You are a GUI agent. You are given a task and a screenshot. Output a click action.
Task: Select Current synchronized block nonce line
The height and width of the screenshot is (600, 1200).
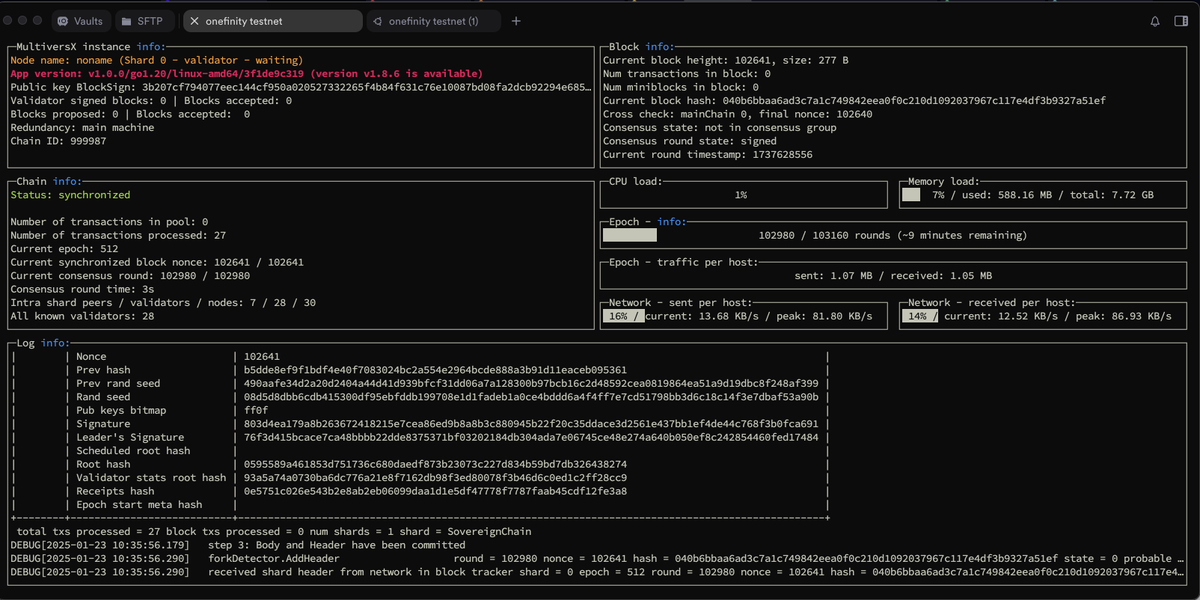pos(157,262)
